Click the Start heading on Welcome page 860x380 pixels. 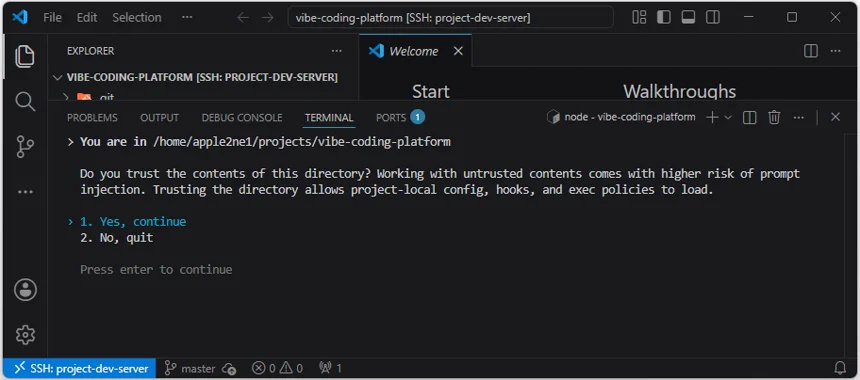click(x=431, y=91)
